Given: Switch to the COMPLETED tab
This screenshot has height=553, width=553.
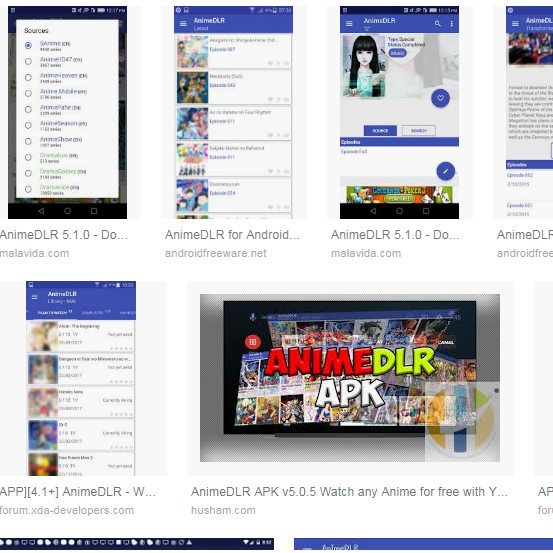Looking at the screenshot, I should point(96,312).
